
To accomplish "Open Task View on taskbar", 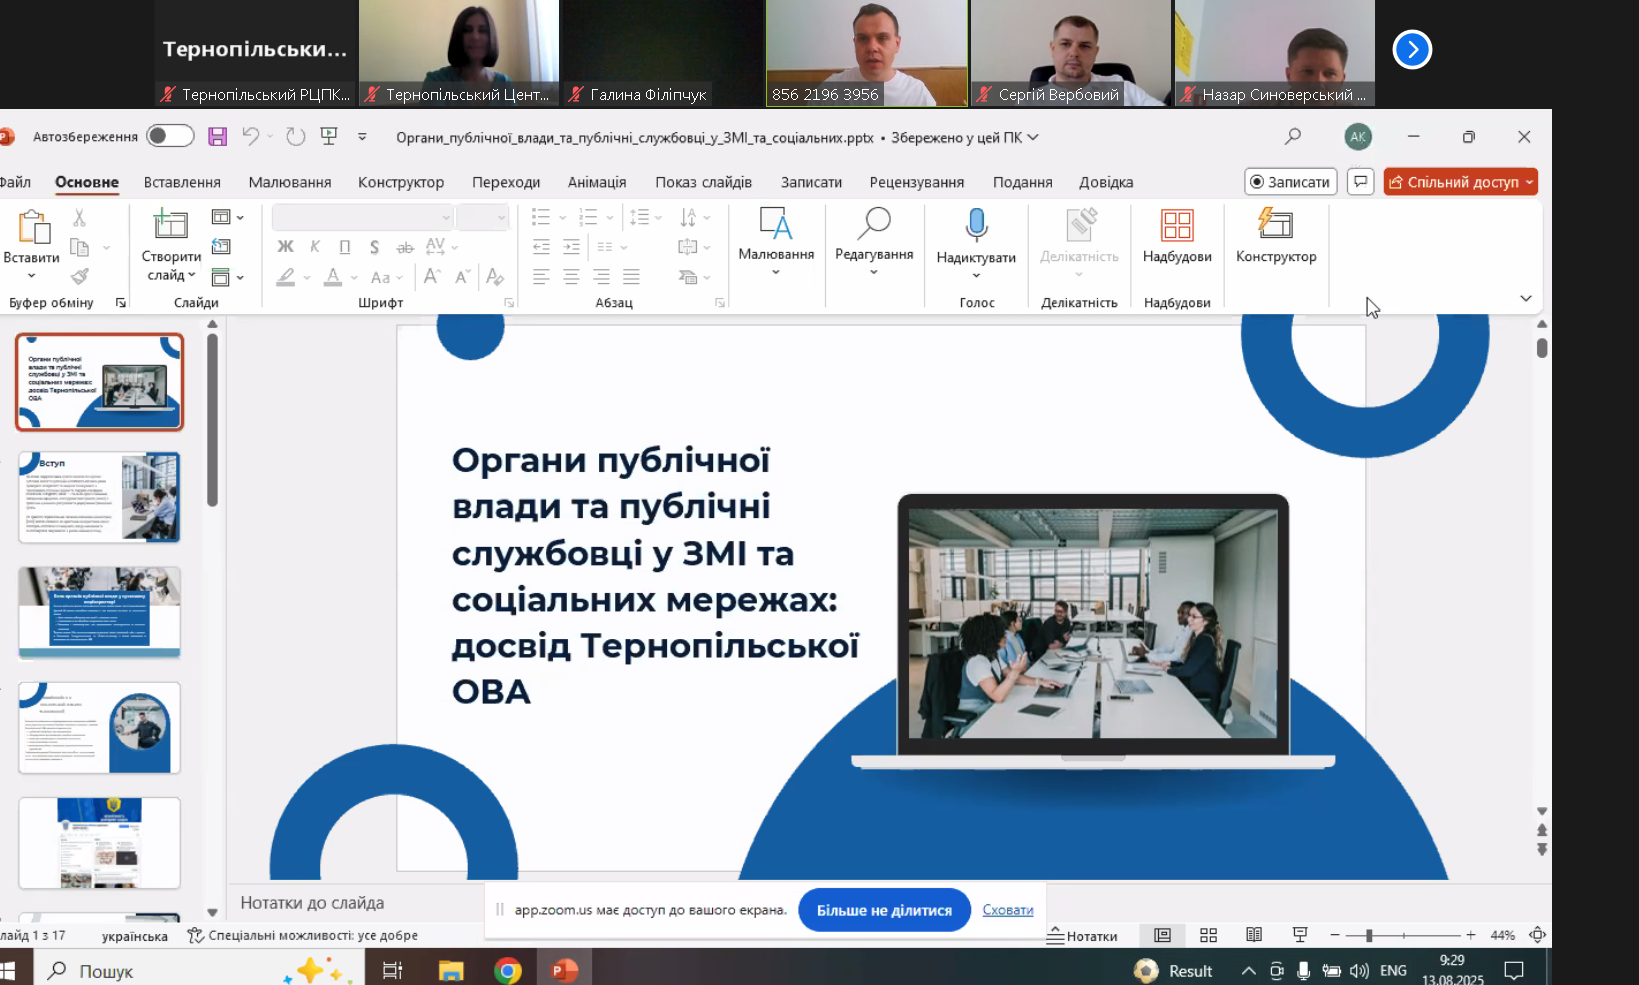I will click(392, 970).
